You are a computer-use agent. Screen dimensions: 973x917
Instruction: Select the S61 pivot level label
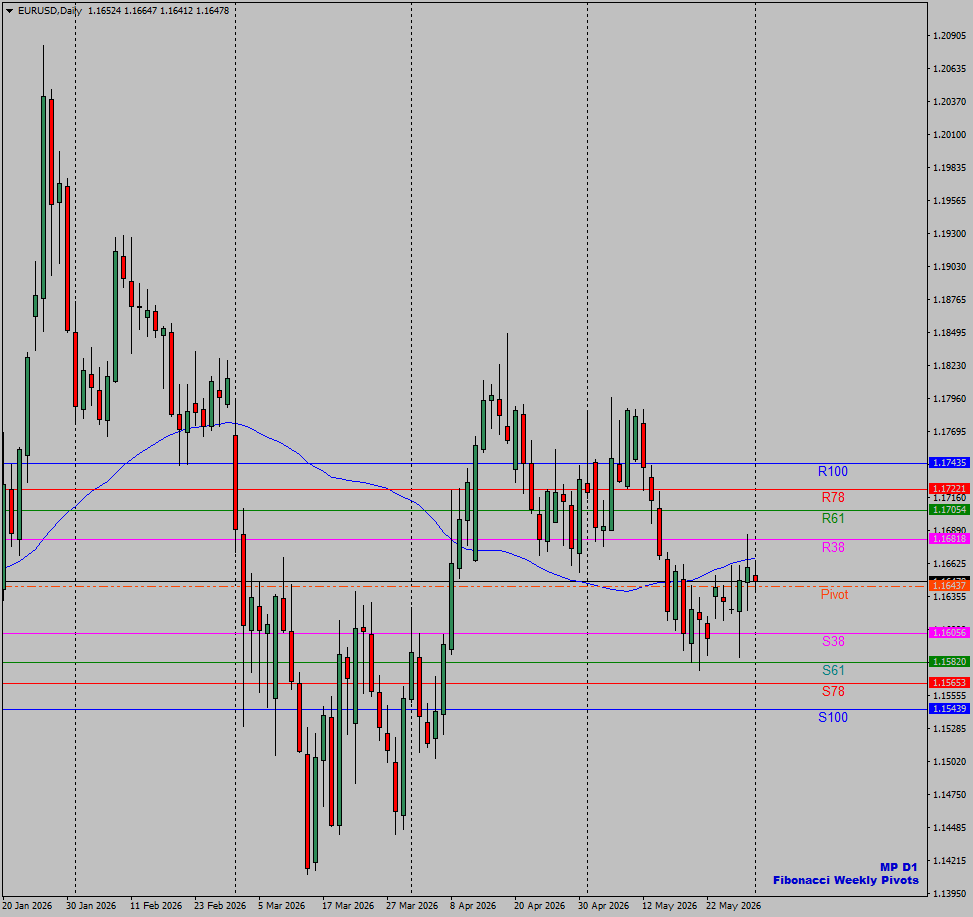pyautogui.click(x=833, y=670)
